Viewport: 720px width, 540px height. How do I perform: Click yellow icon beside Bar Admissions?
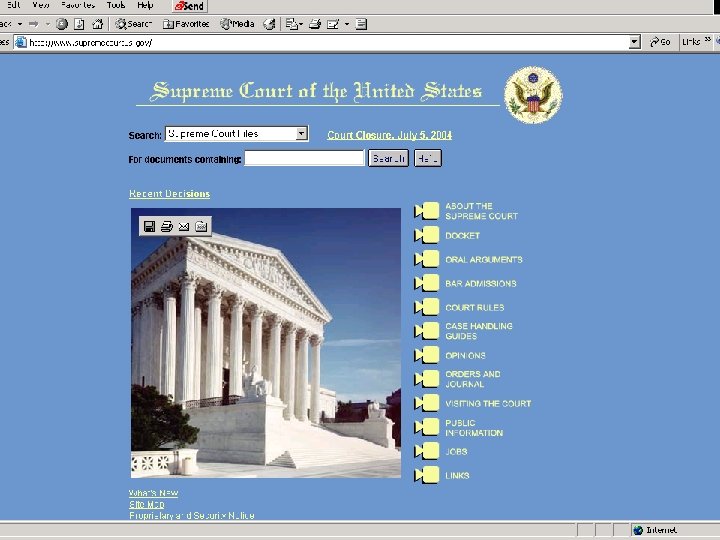coord(427,283)
